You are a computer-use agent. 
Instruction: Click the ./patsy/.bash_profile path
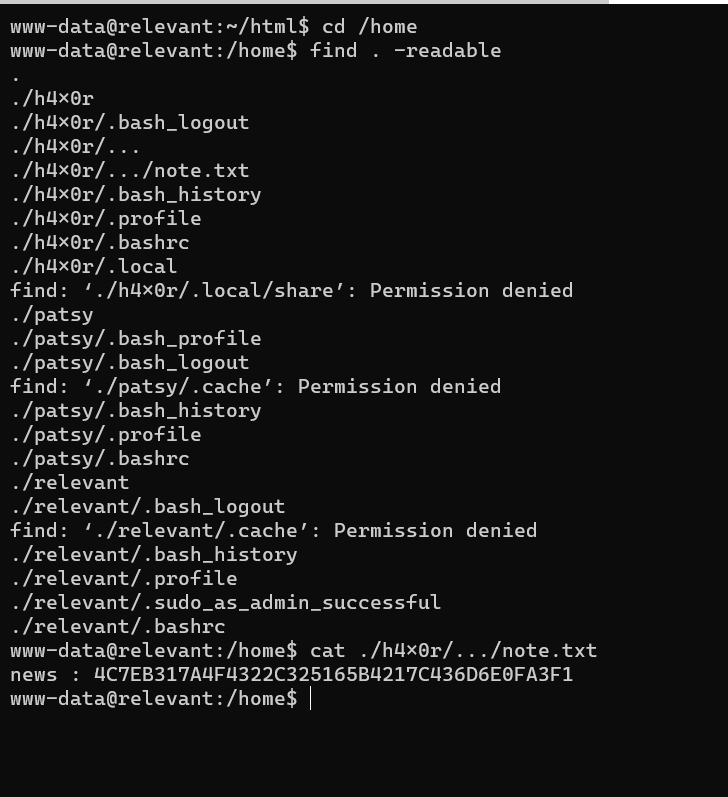pos(136,339)
